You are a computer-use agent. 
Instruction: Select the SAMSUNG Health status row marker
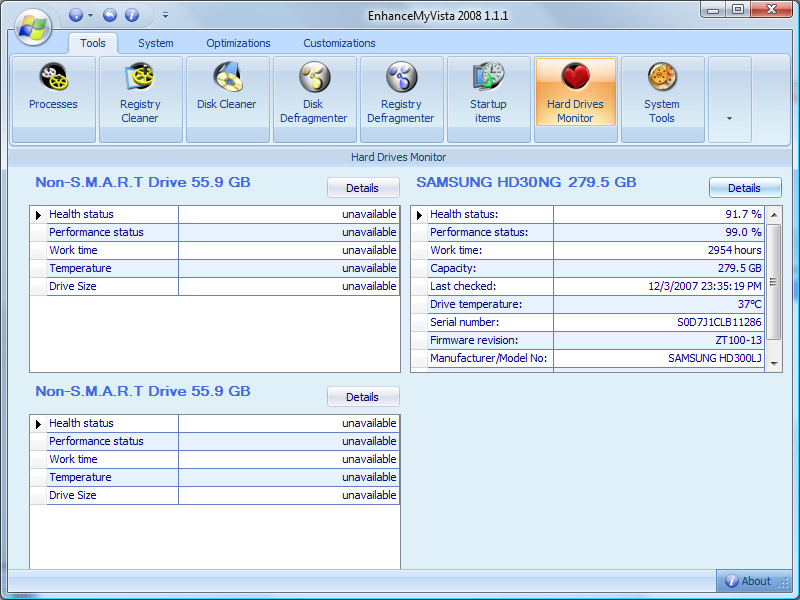point(419,215)
